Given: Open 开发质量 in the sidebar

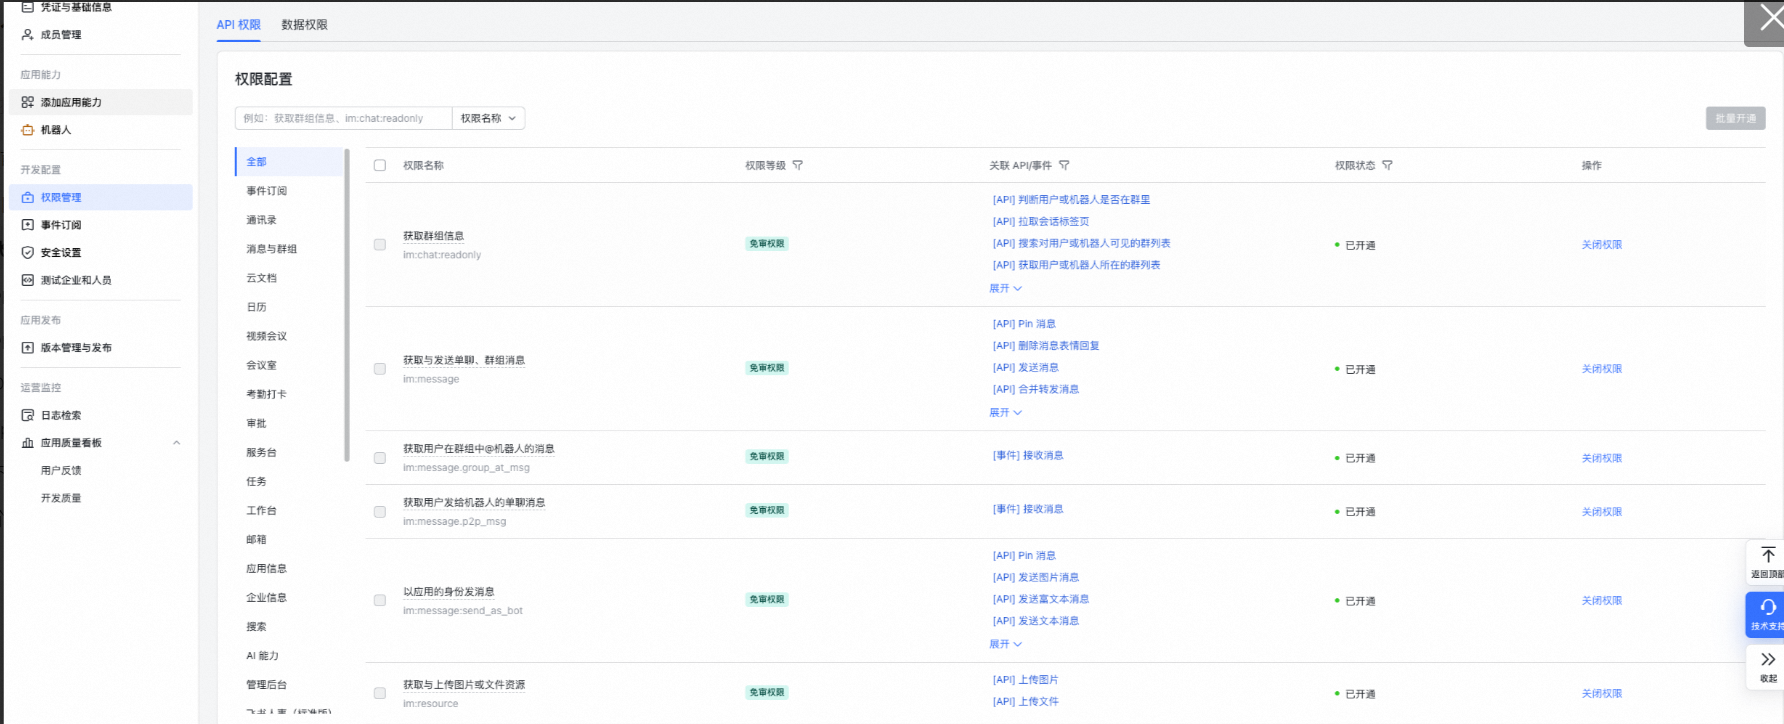Looking at the screenshot, I should pos(61,498).
